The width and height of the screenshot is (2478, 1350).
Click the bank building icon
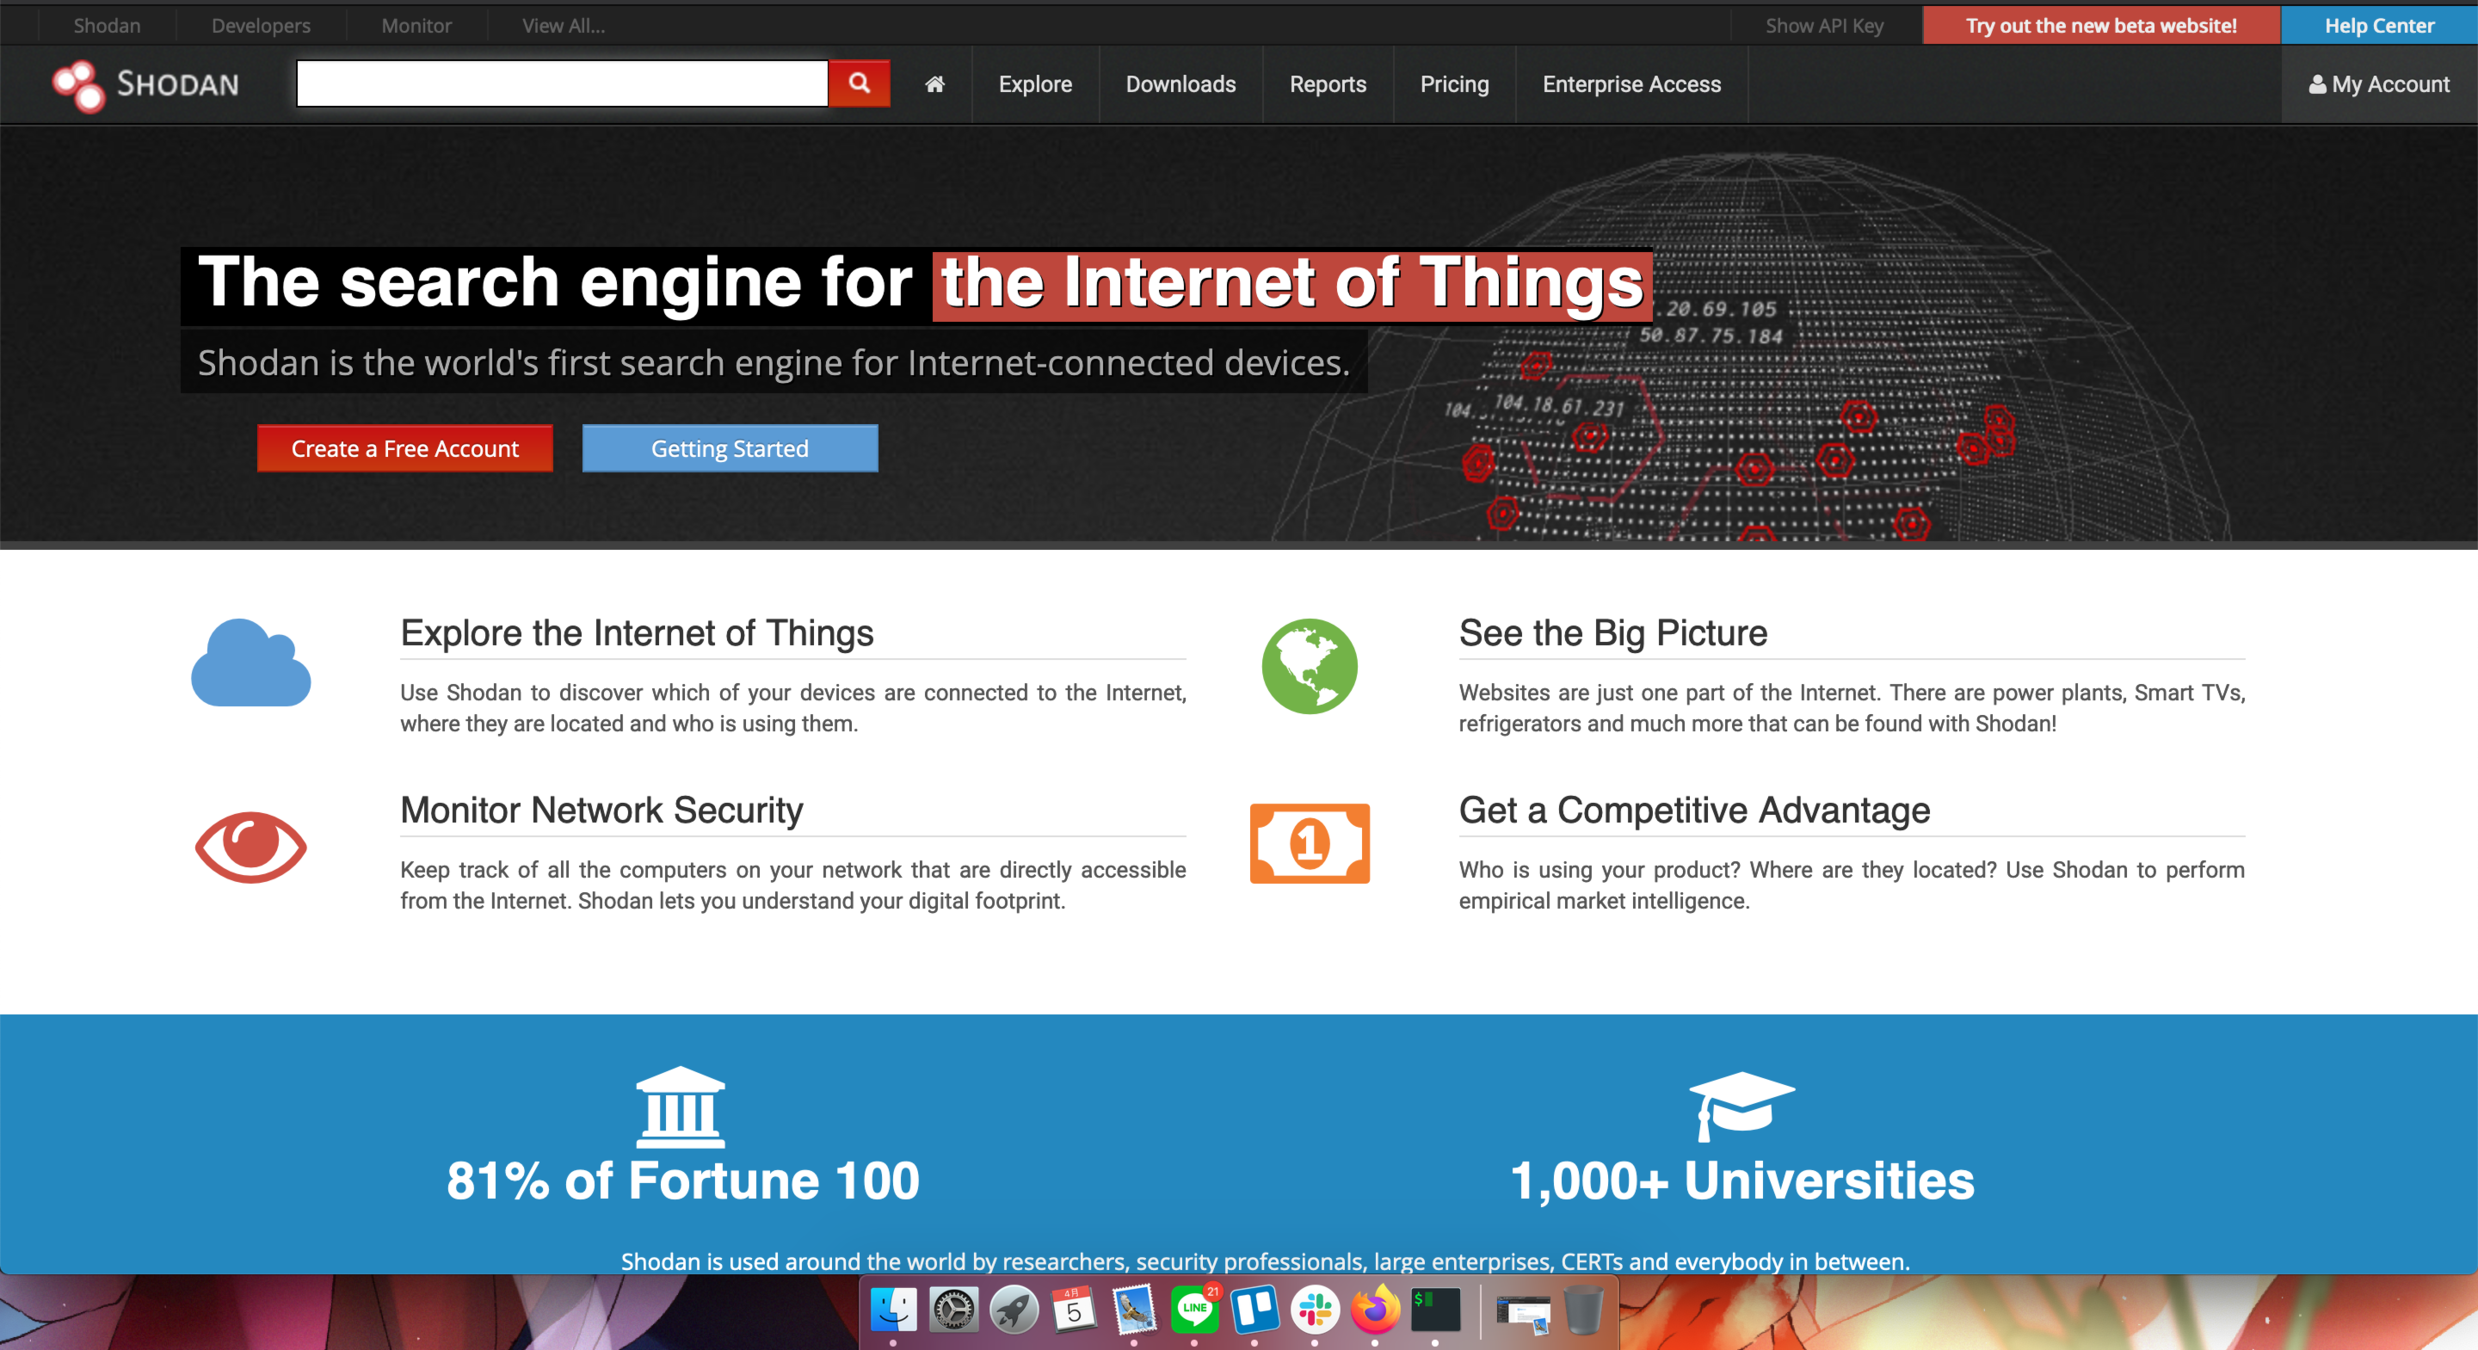[x=680, y=1106]
